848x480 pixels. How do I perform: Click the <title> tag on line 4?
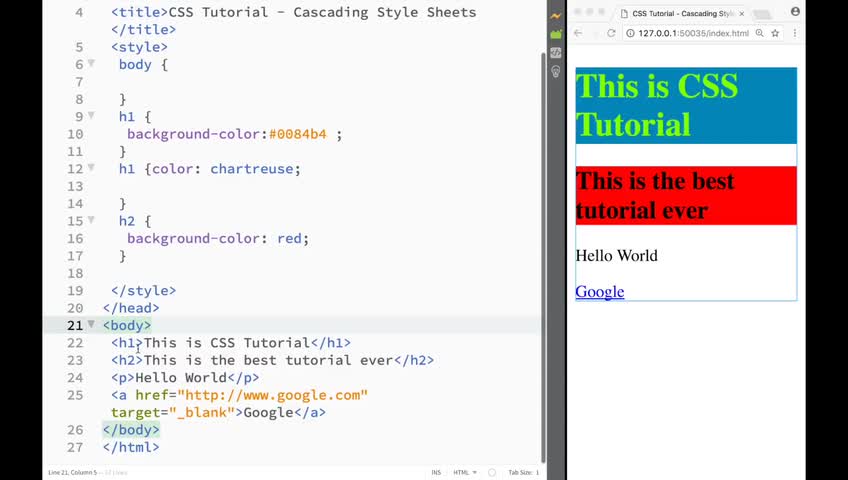(x=140, y=12)
